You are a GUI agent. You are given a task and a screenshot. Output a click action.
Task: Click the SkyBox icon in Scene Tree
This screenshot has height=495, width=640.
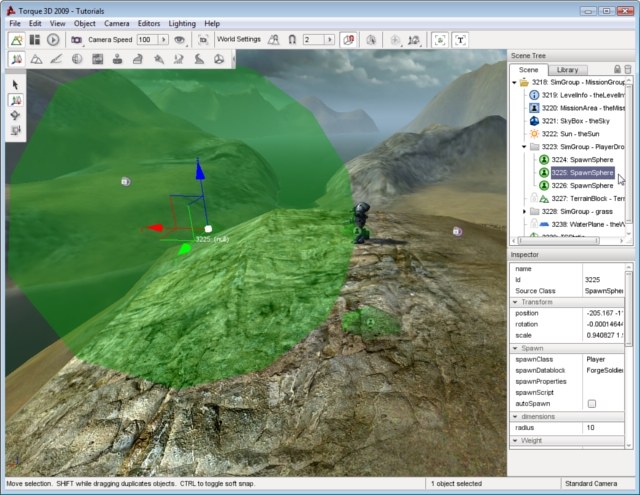[534, 120]
